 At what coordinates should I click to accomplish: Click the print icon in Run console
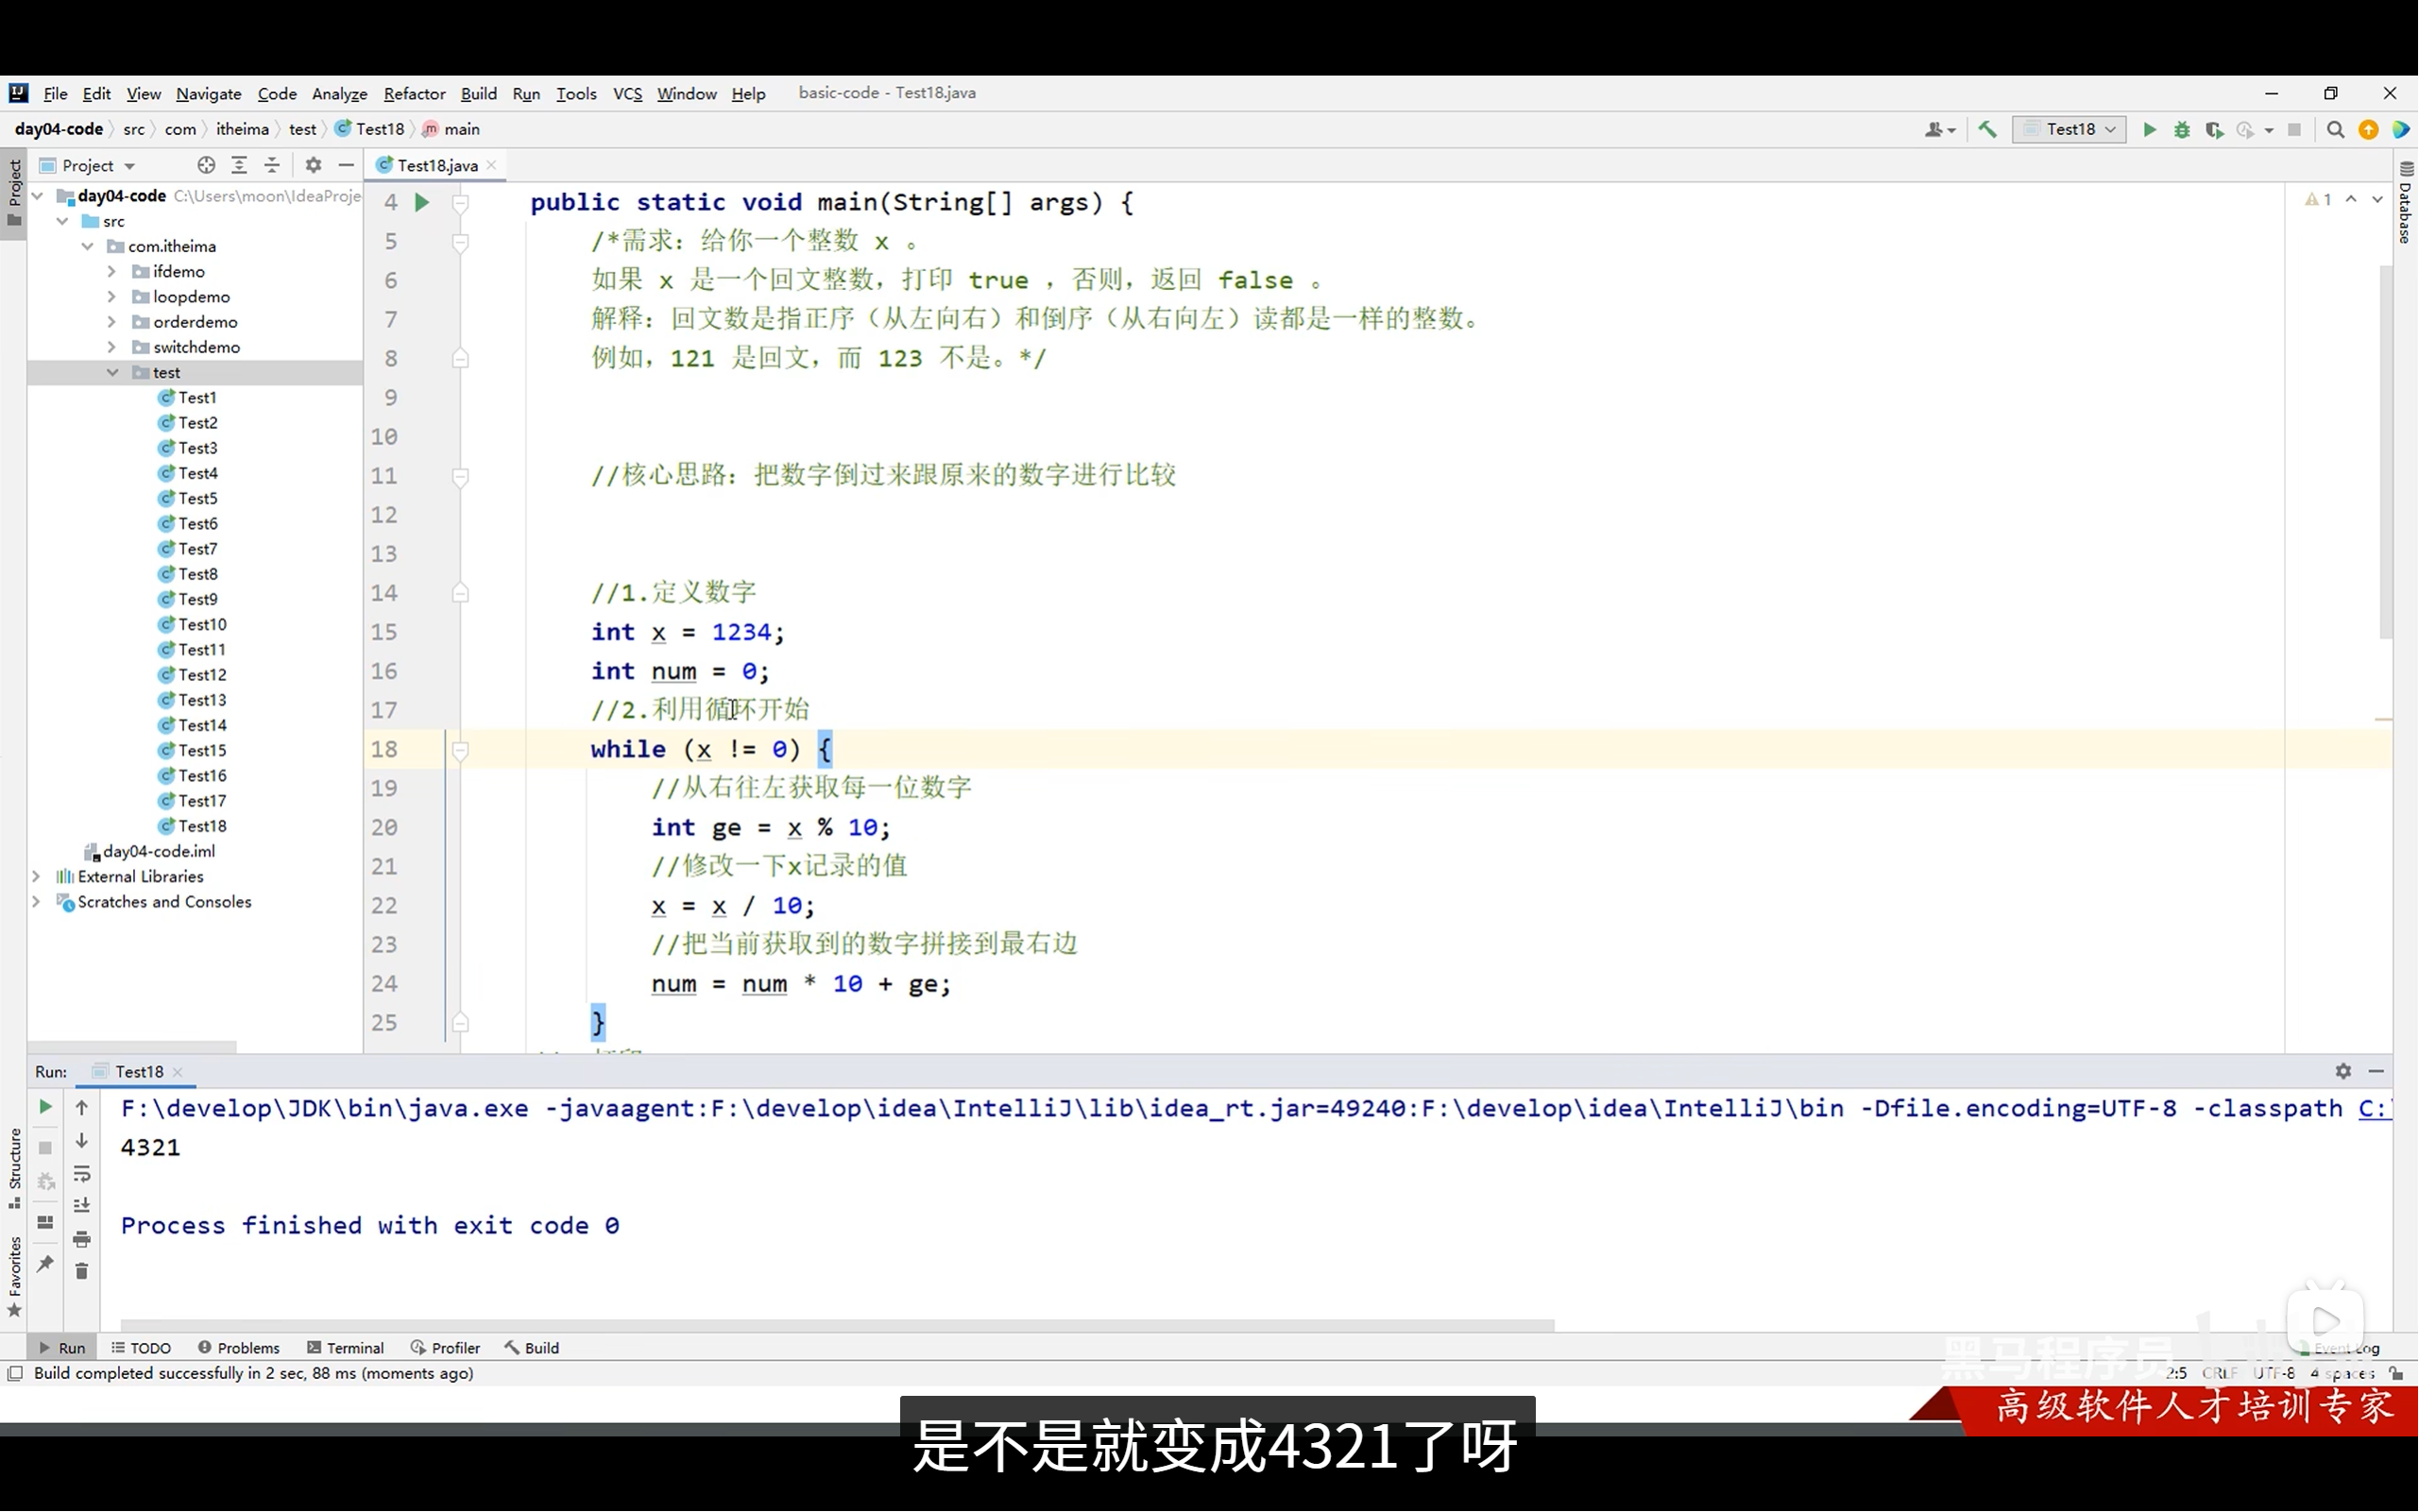(x=82, y=1239)
